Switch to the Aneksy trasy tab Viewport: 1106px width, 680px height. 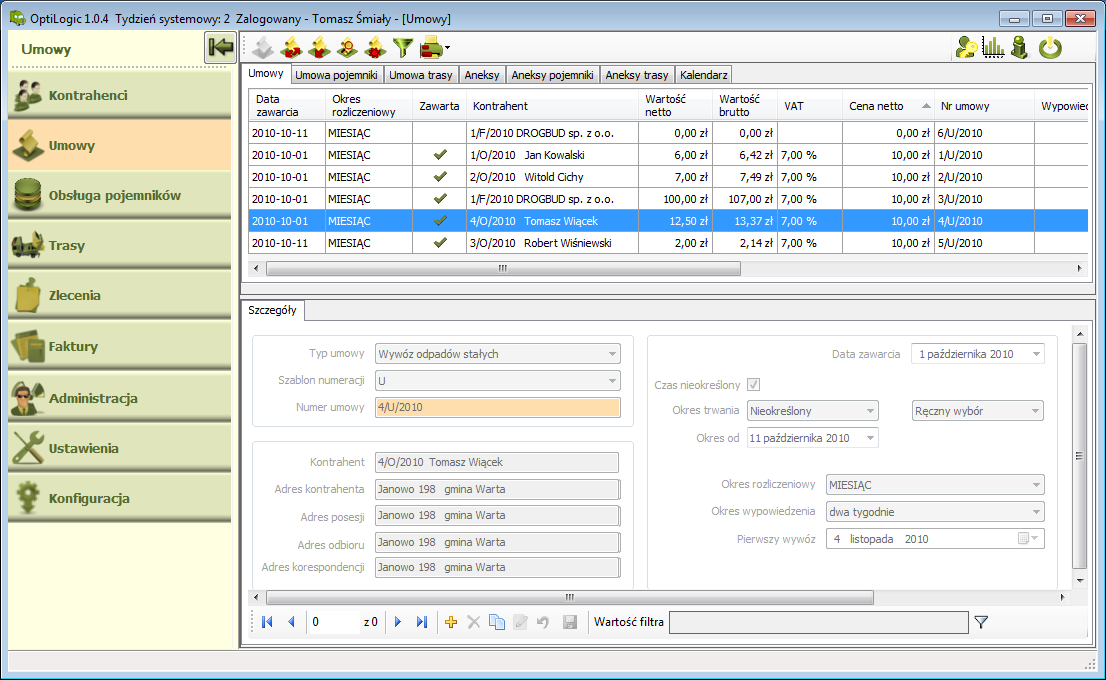pyautogui.click(x=637, y=75)
